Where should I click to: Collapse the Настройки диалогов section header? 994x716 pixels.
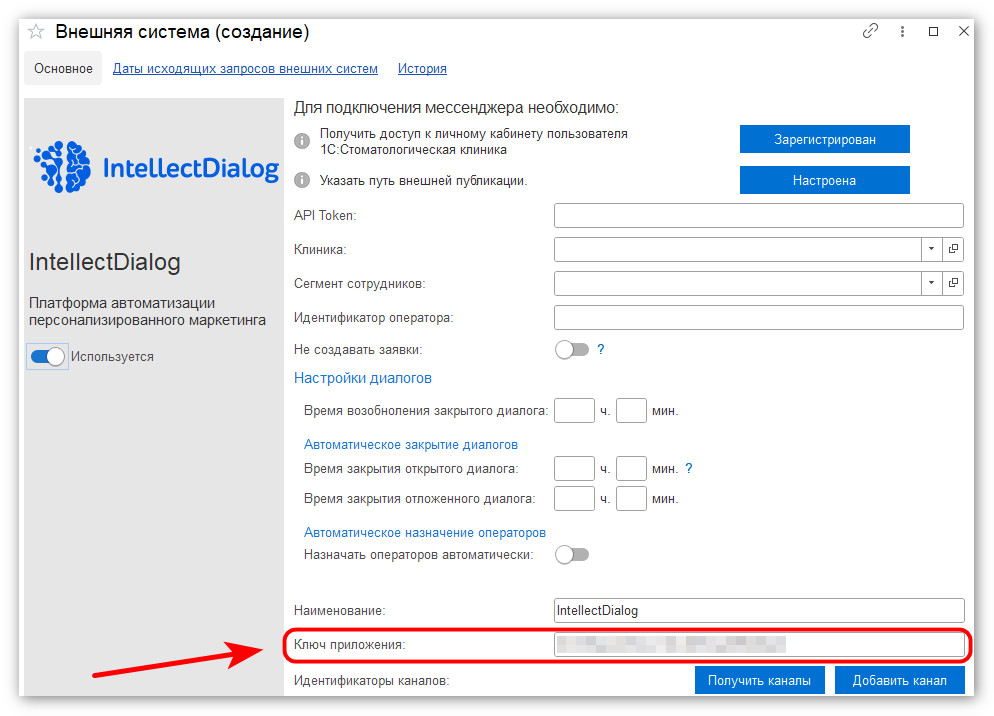point(363,378)
